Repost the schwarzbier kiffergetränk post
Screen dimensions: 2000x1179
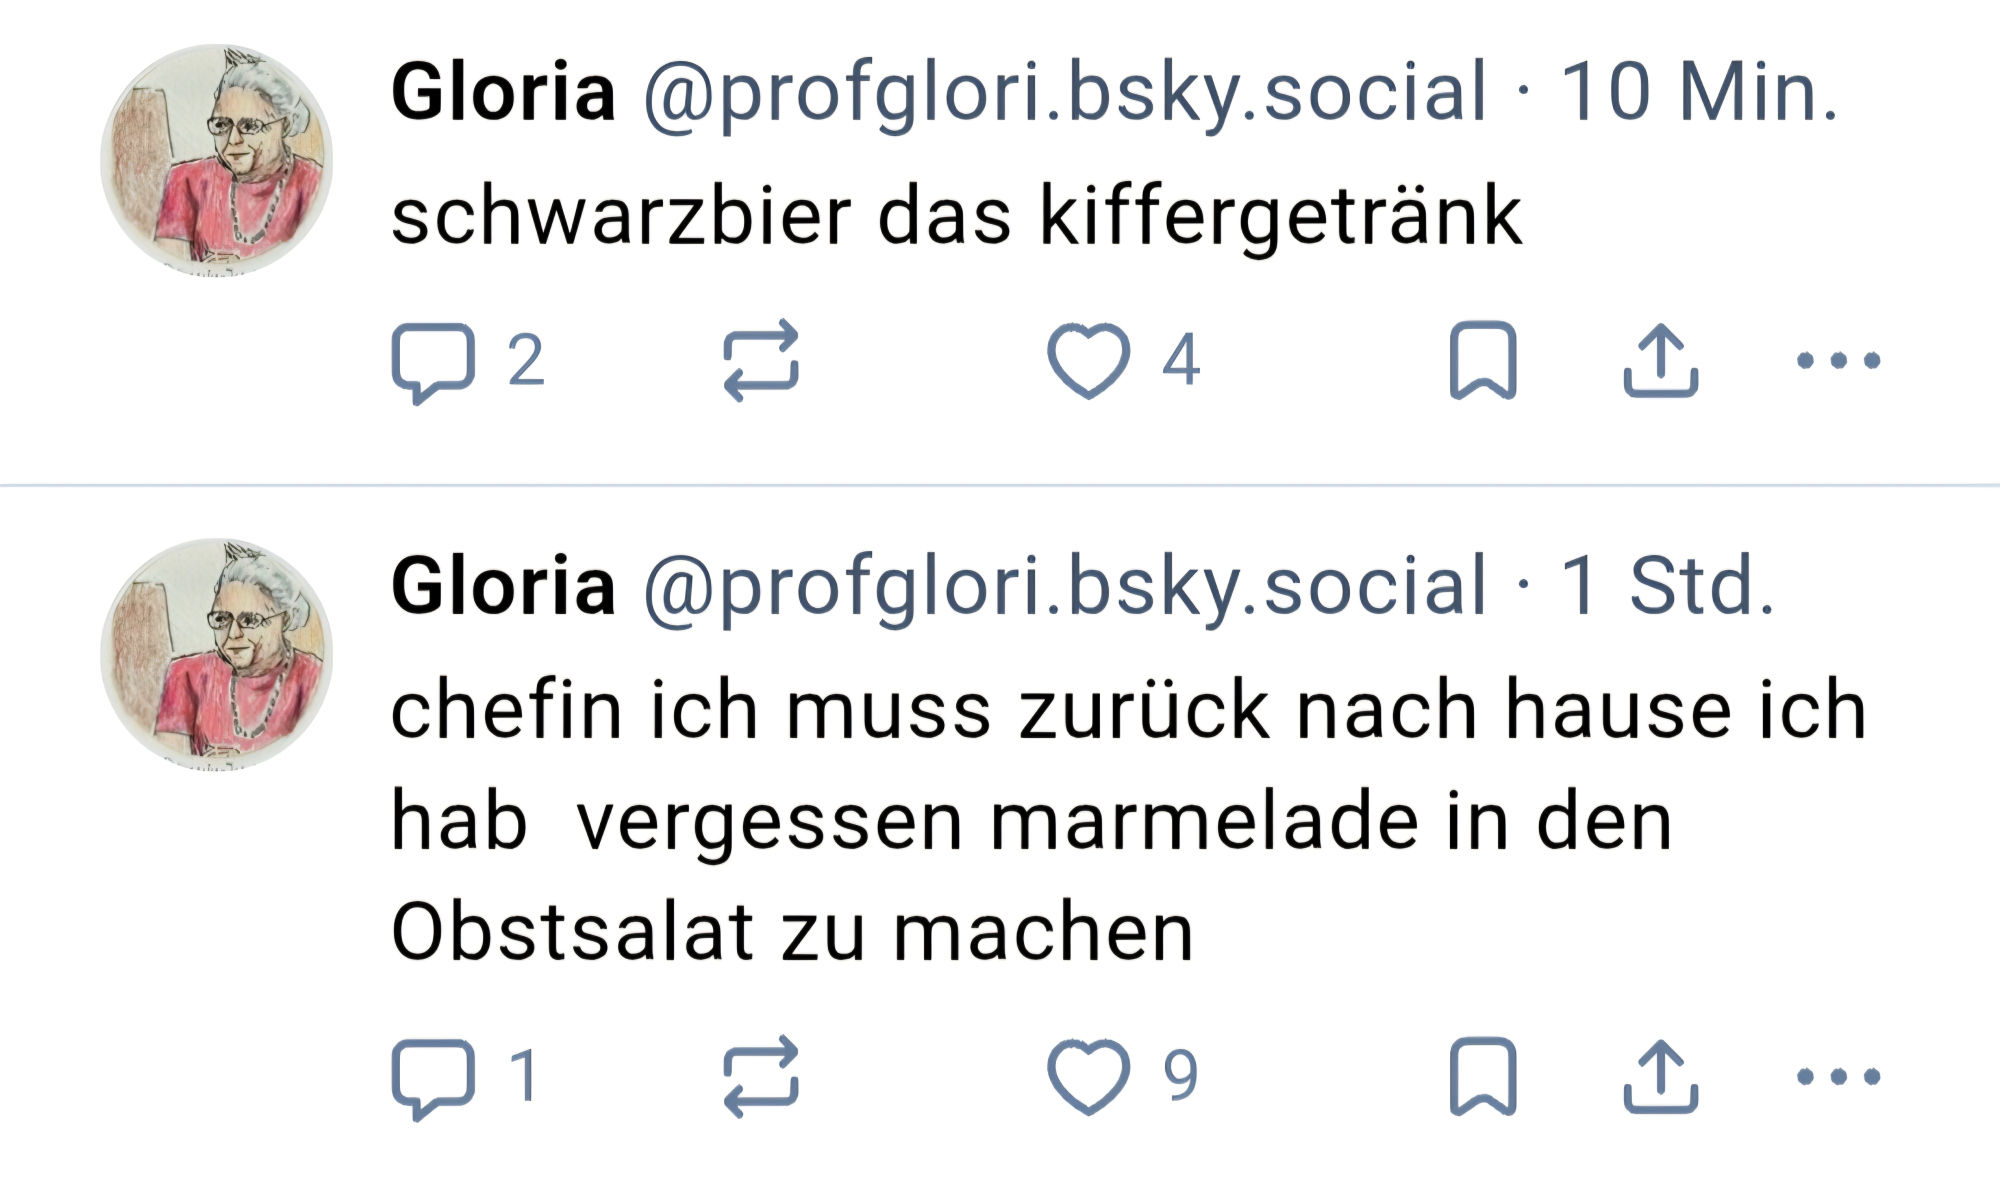(761, 361)
